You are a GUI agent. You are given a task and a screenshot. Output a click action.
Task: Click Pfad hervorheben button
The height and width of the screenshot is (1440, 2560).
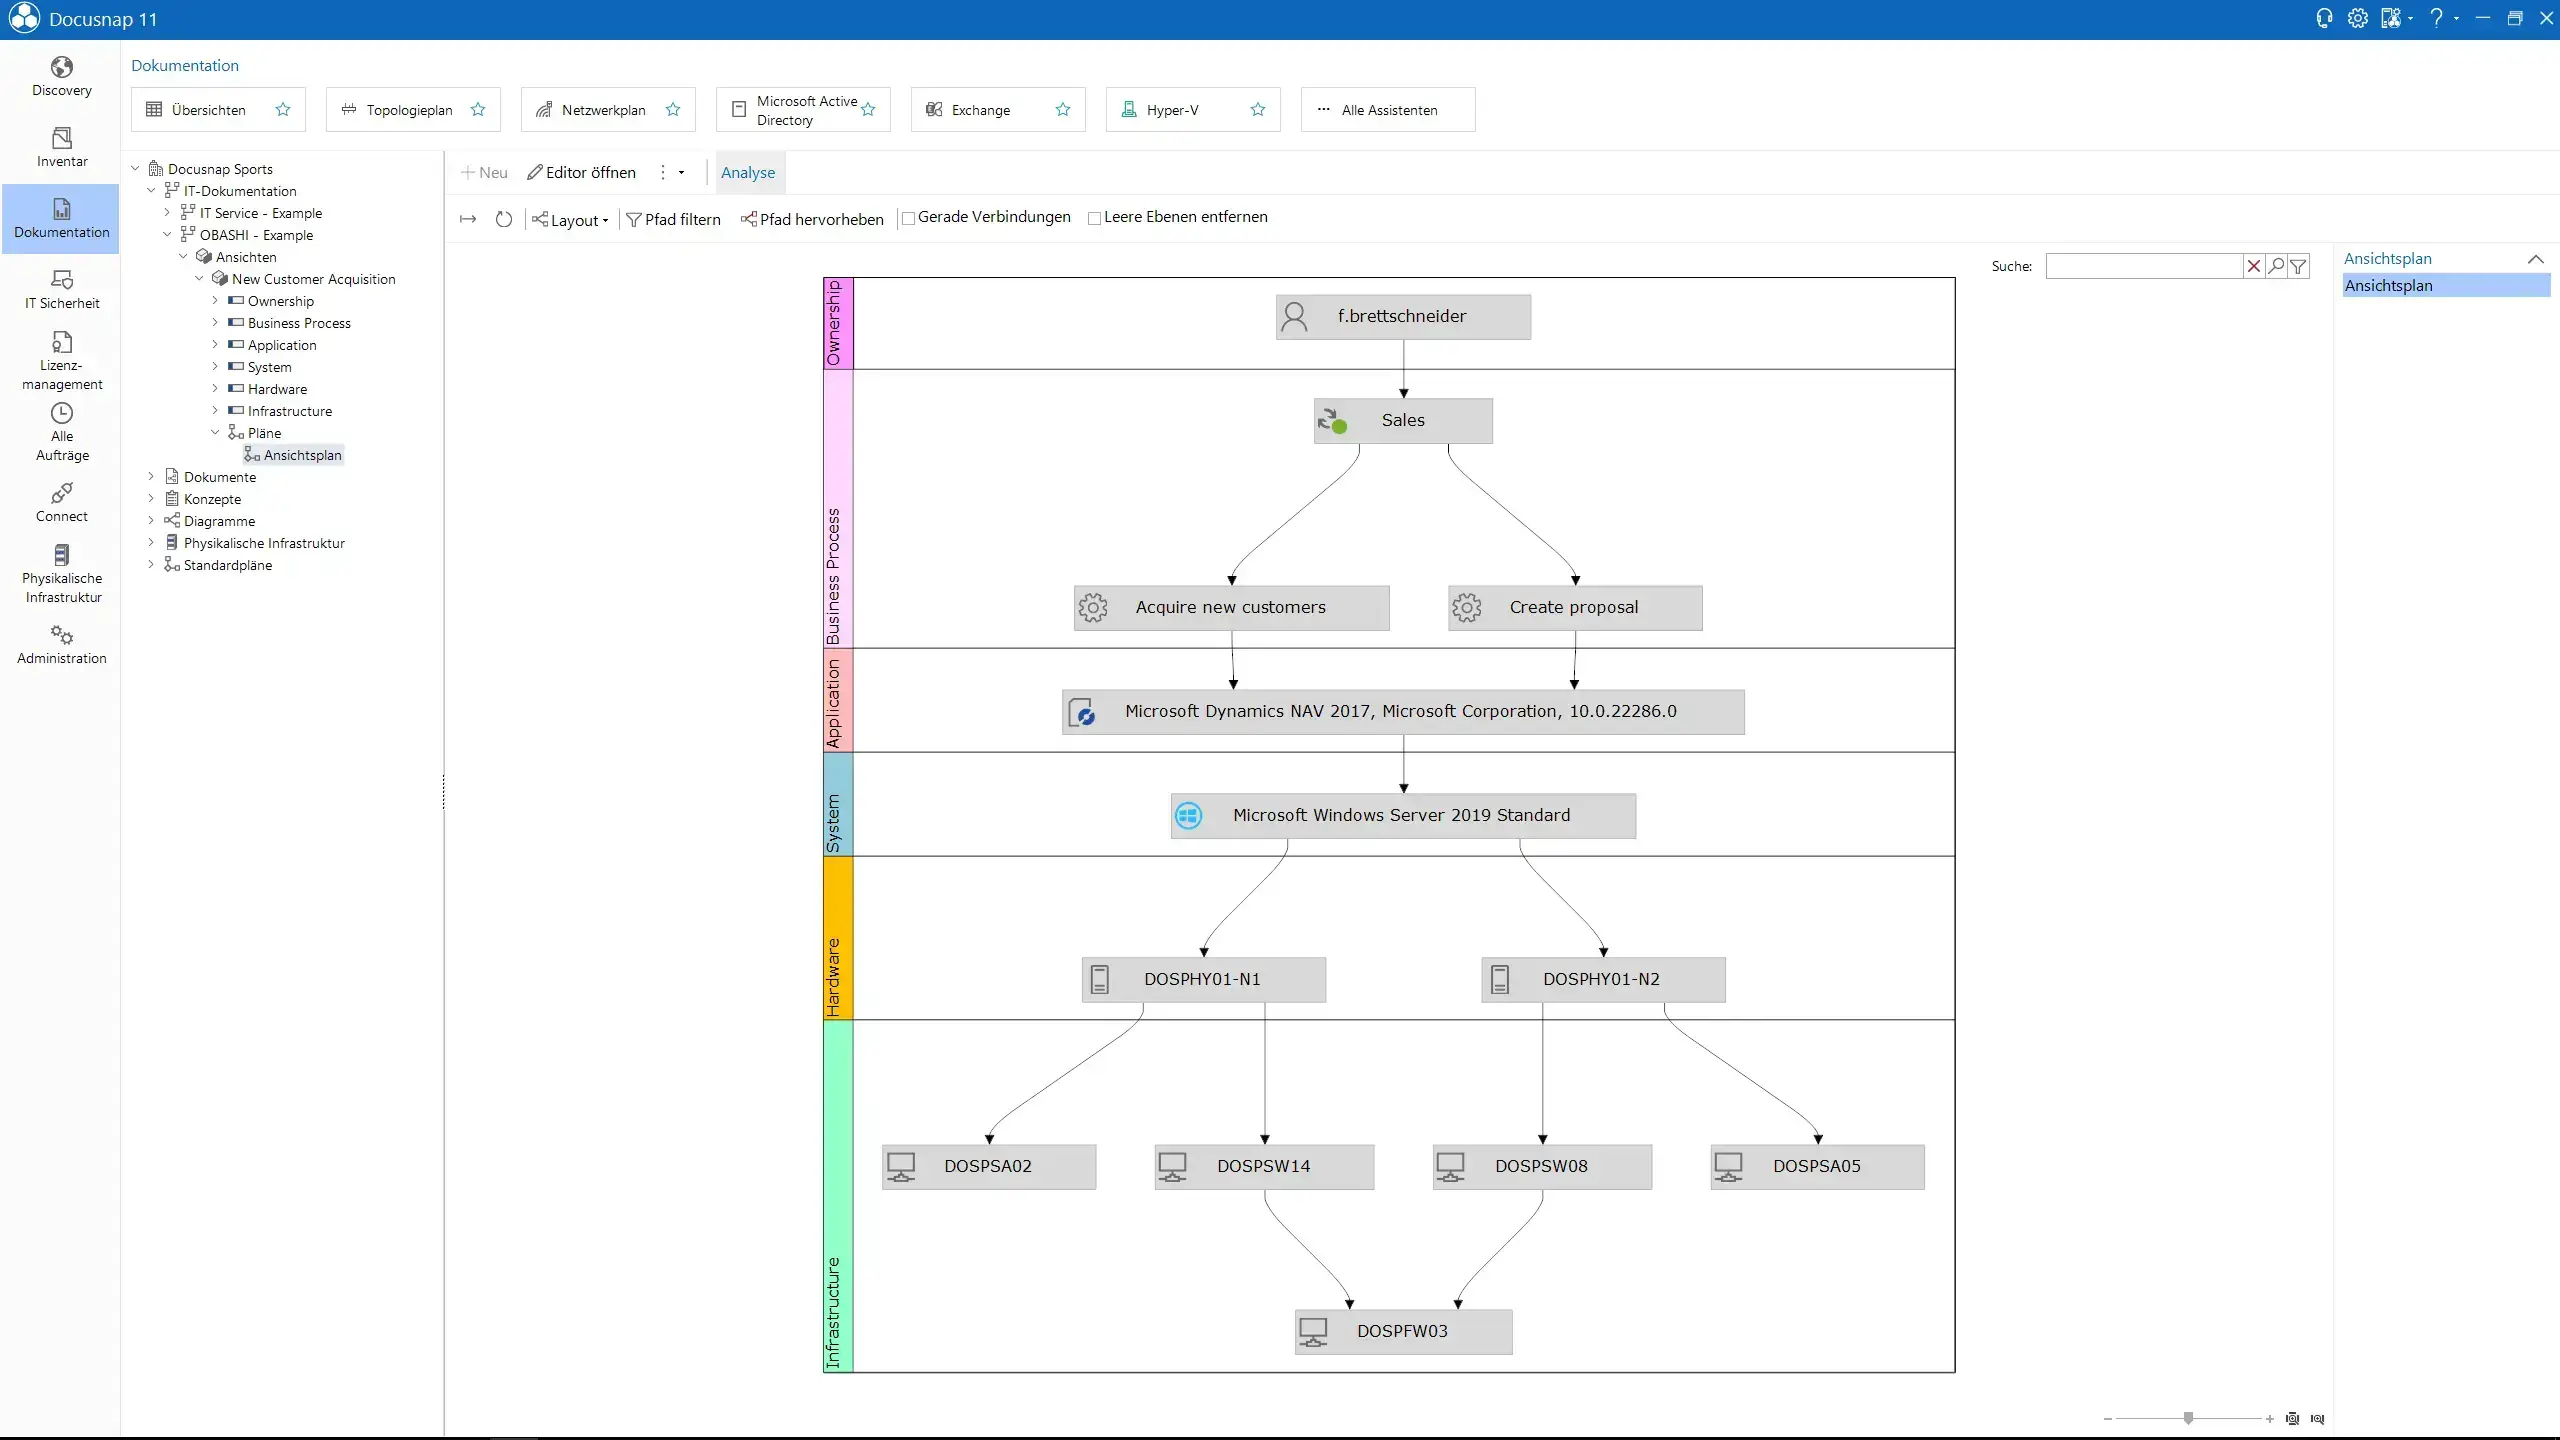coord(812,220)
